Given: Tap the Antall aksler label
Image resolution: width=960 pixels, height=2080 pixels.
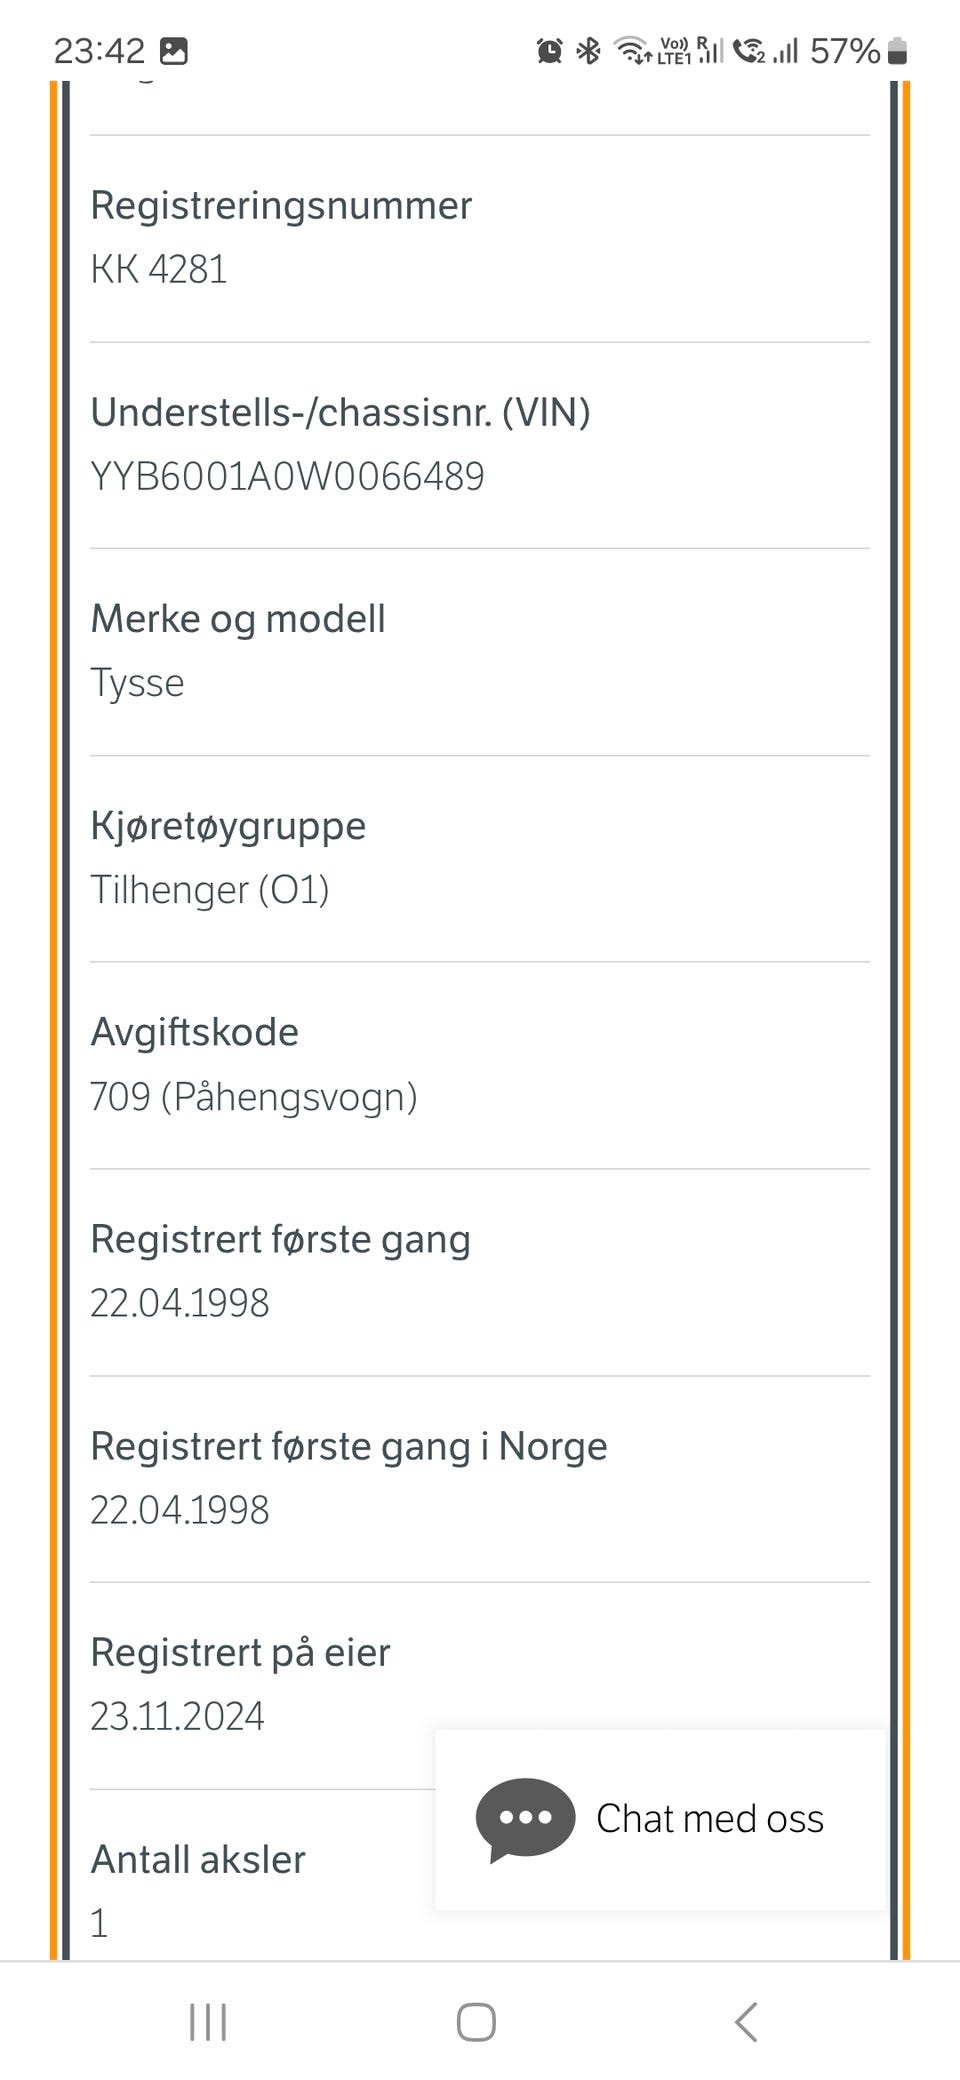Looking at the screenshot, I should pyautogui.click(x=198, y=1860).
